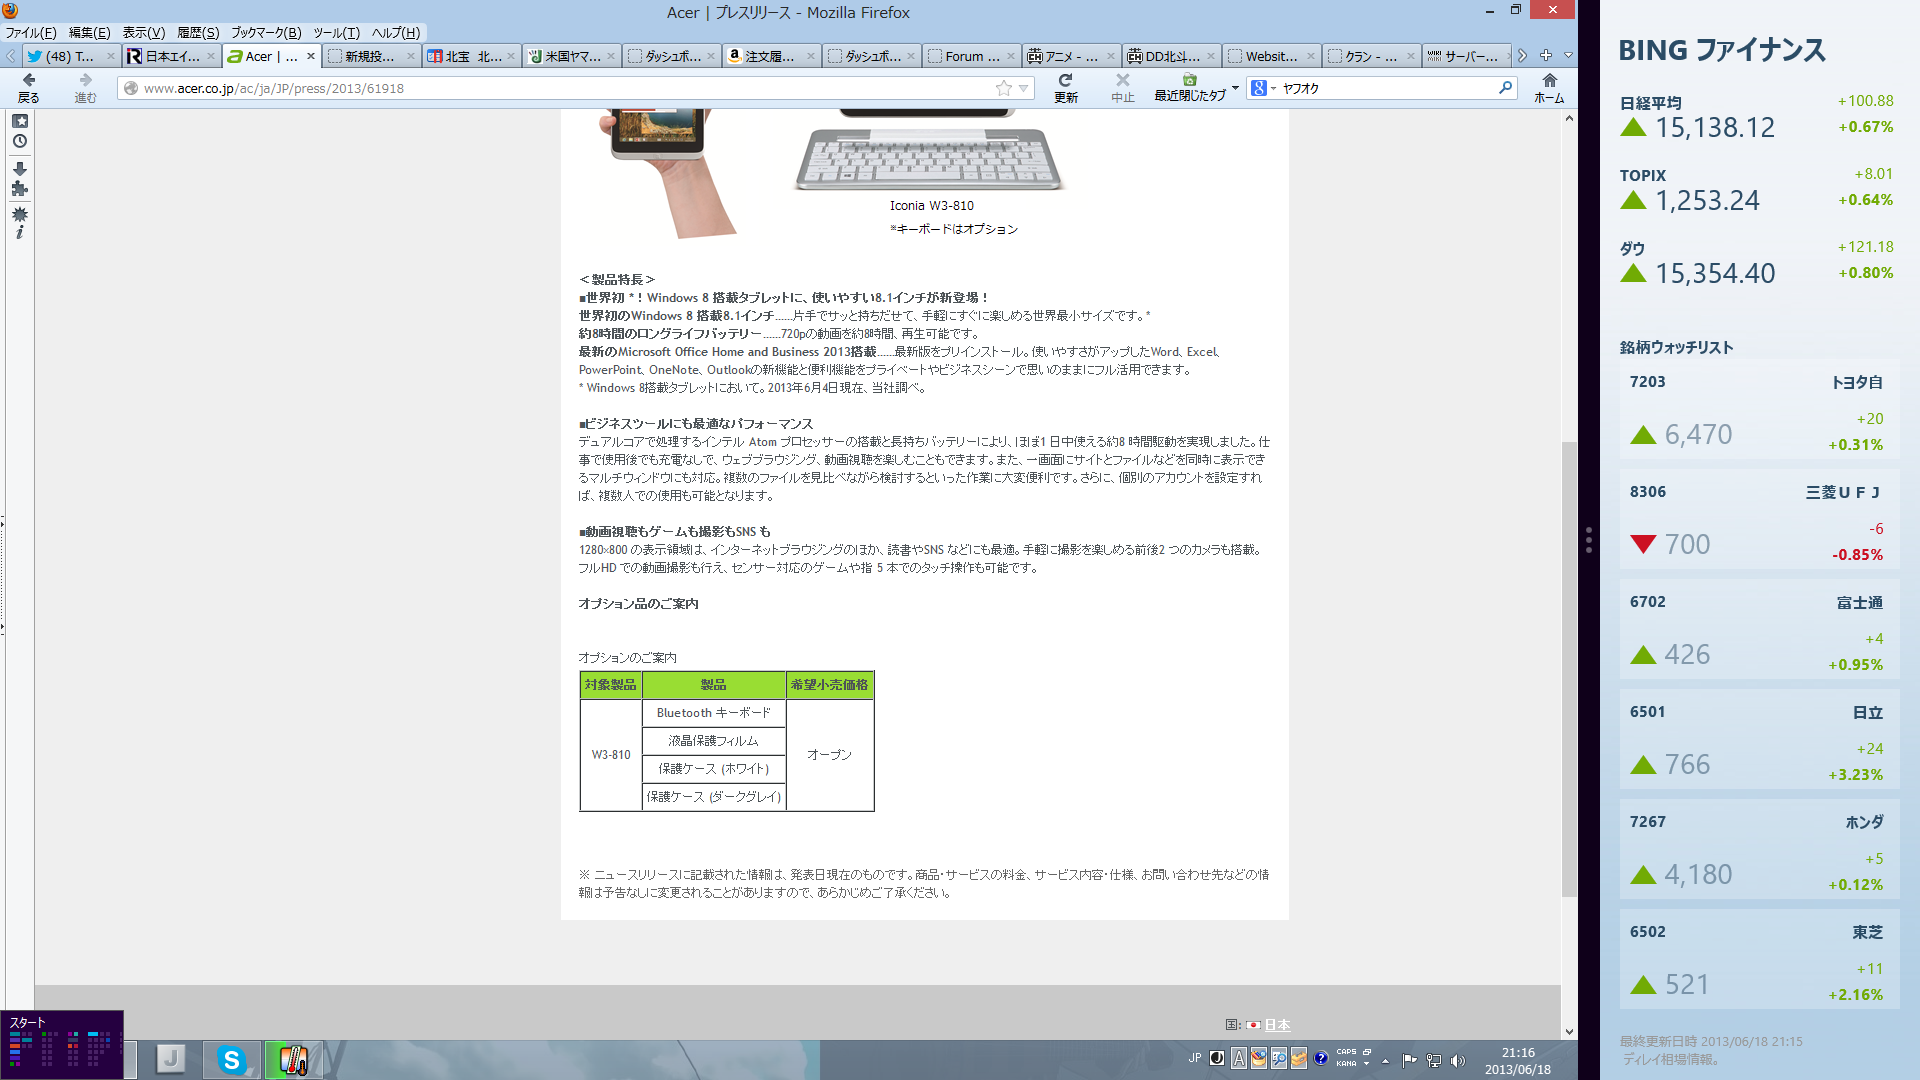Open the ダウ index in Bing Finance
Image resolution: width=1920 pixels, height=1080 pixels.
pos(1756,264)
